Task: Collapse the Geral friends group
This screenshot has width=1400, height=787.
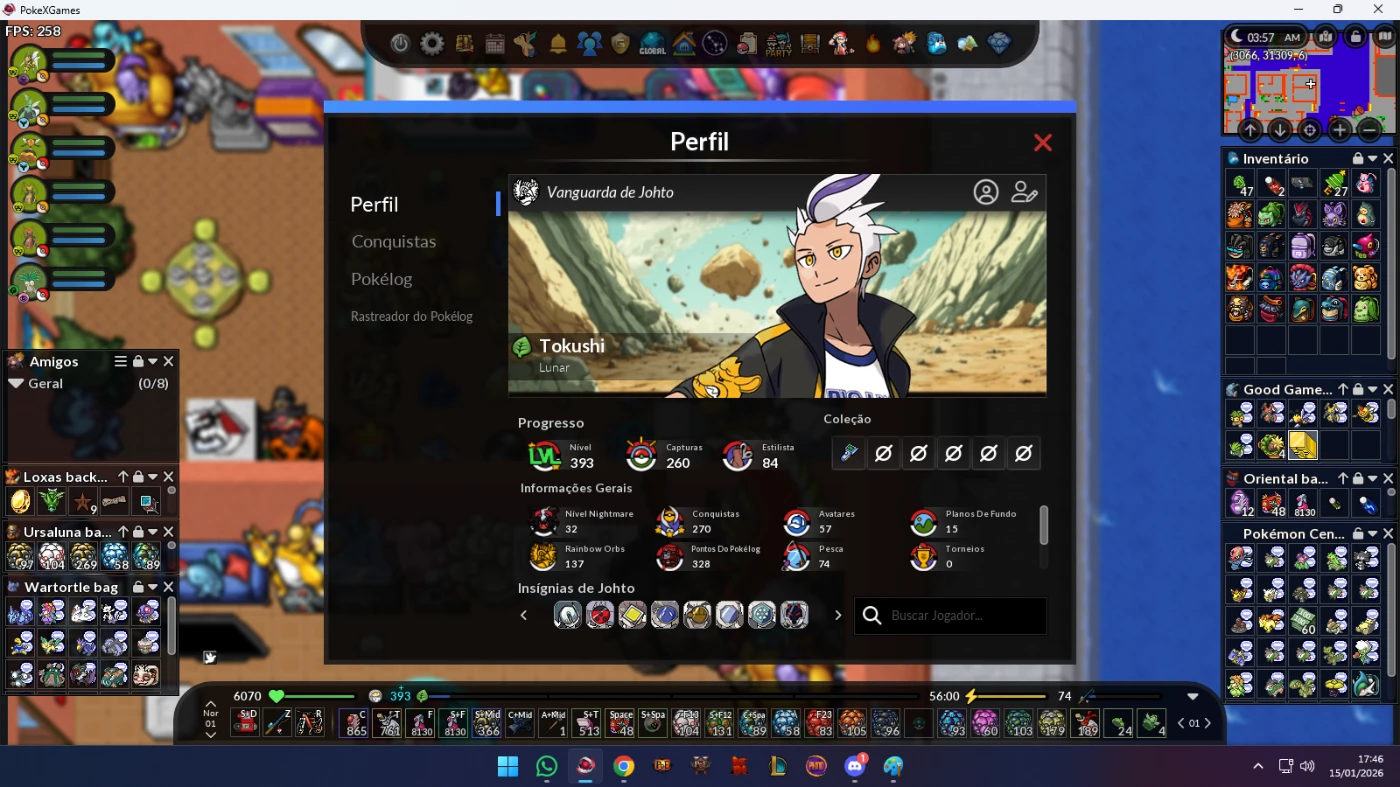Action: coord(16,383)
